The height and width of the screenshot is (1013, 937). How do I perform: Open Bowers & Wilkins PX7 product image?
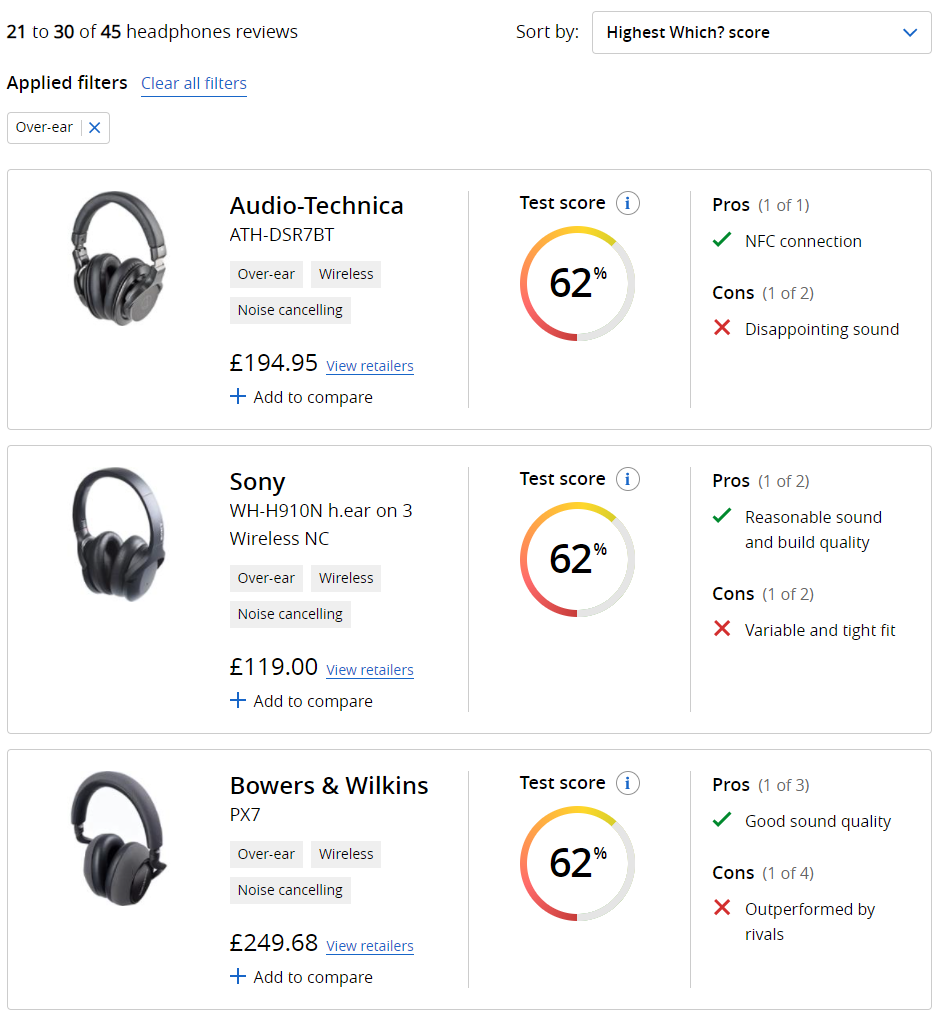(118, 838)
